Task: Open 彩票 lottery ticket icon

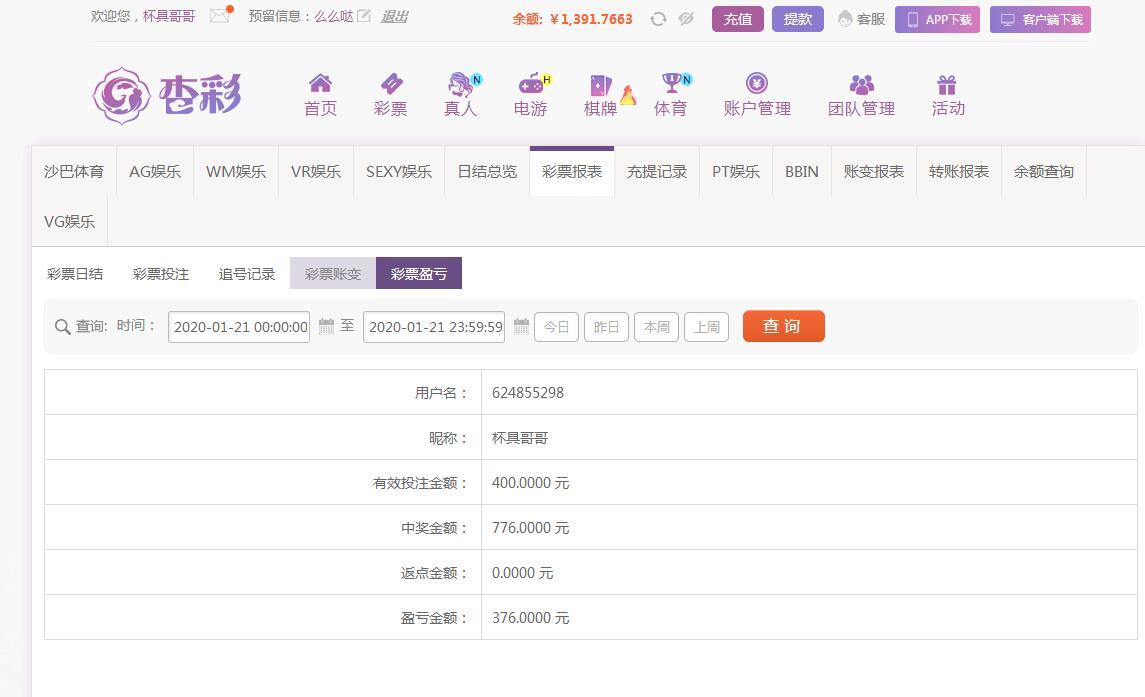Action: tap(391, 83)
